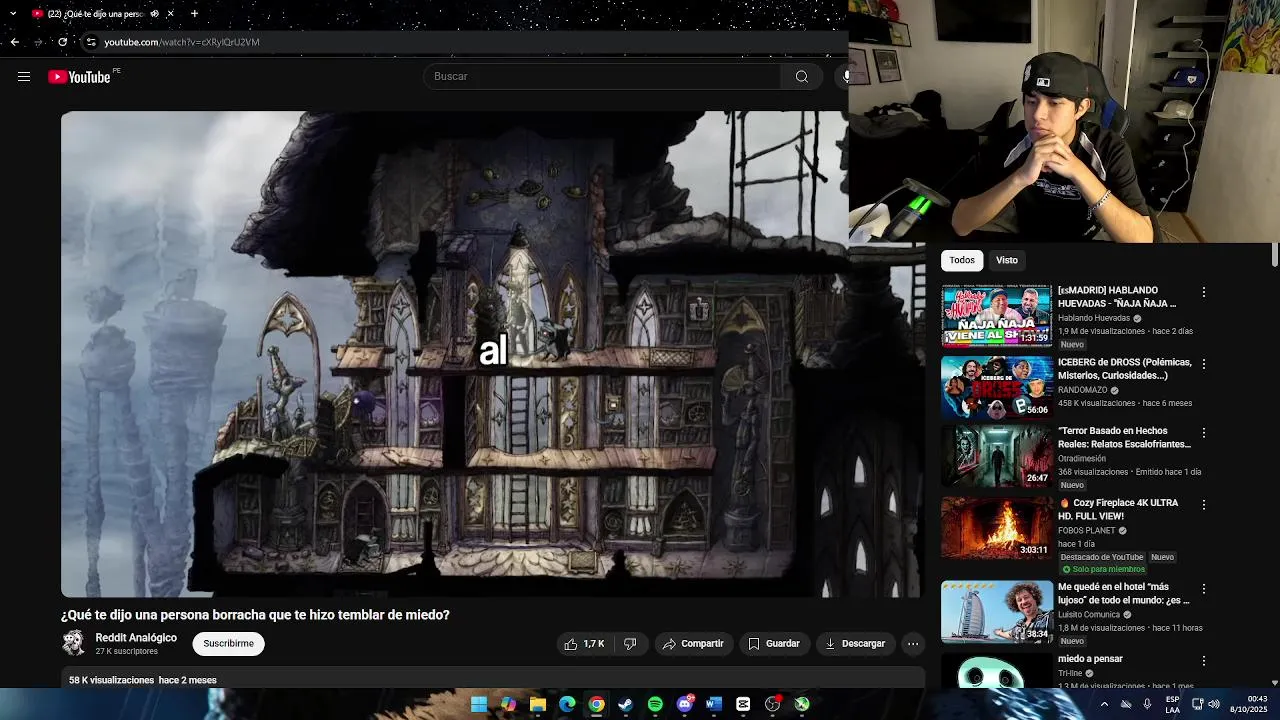The image size is (1280, 720).
Task: Open OBS Studio from the taskbar
Action: [x=772, y=704]
